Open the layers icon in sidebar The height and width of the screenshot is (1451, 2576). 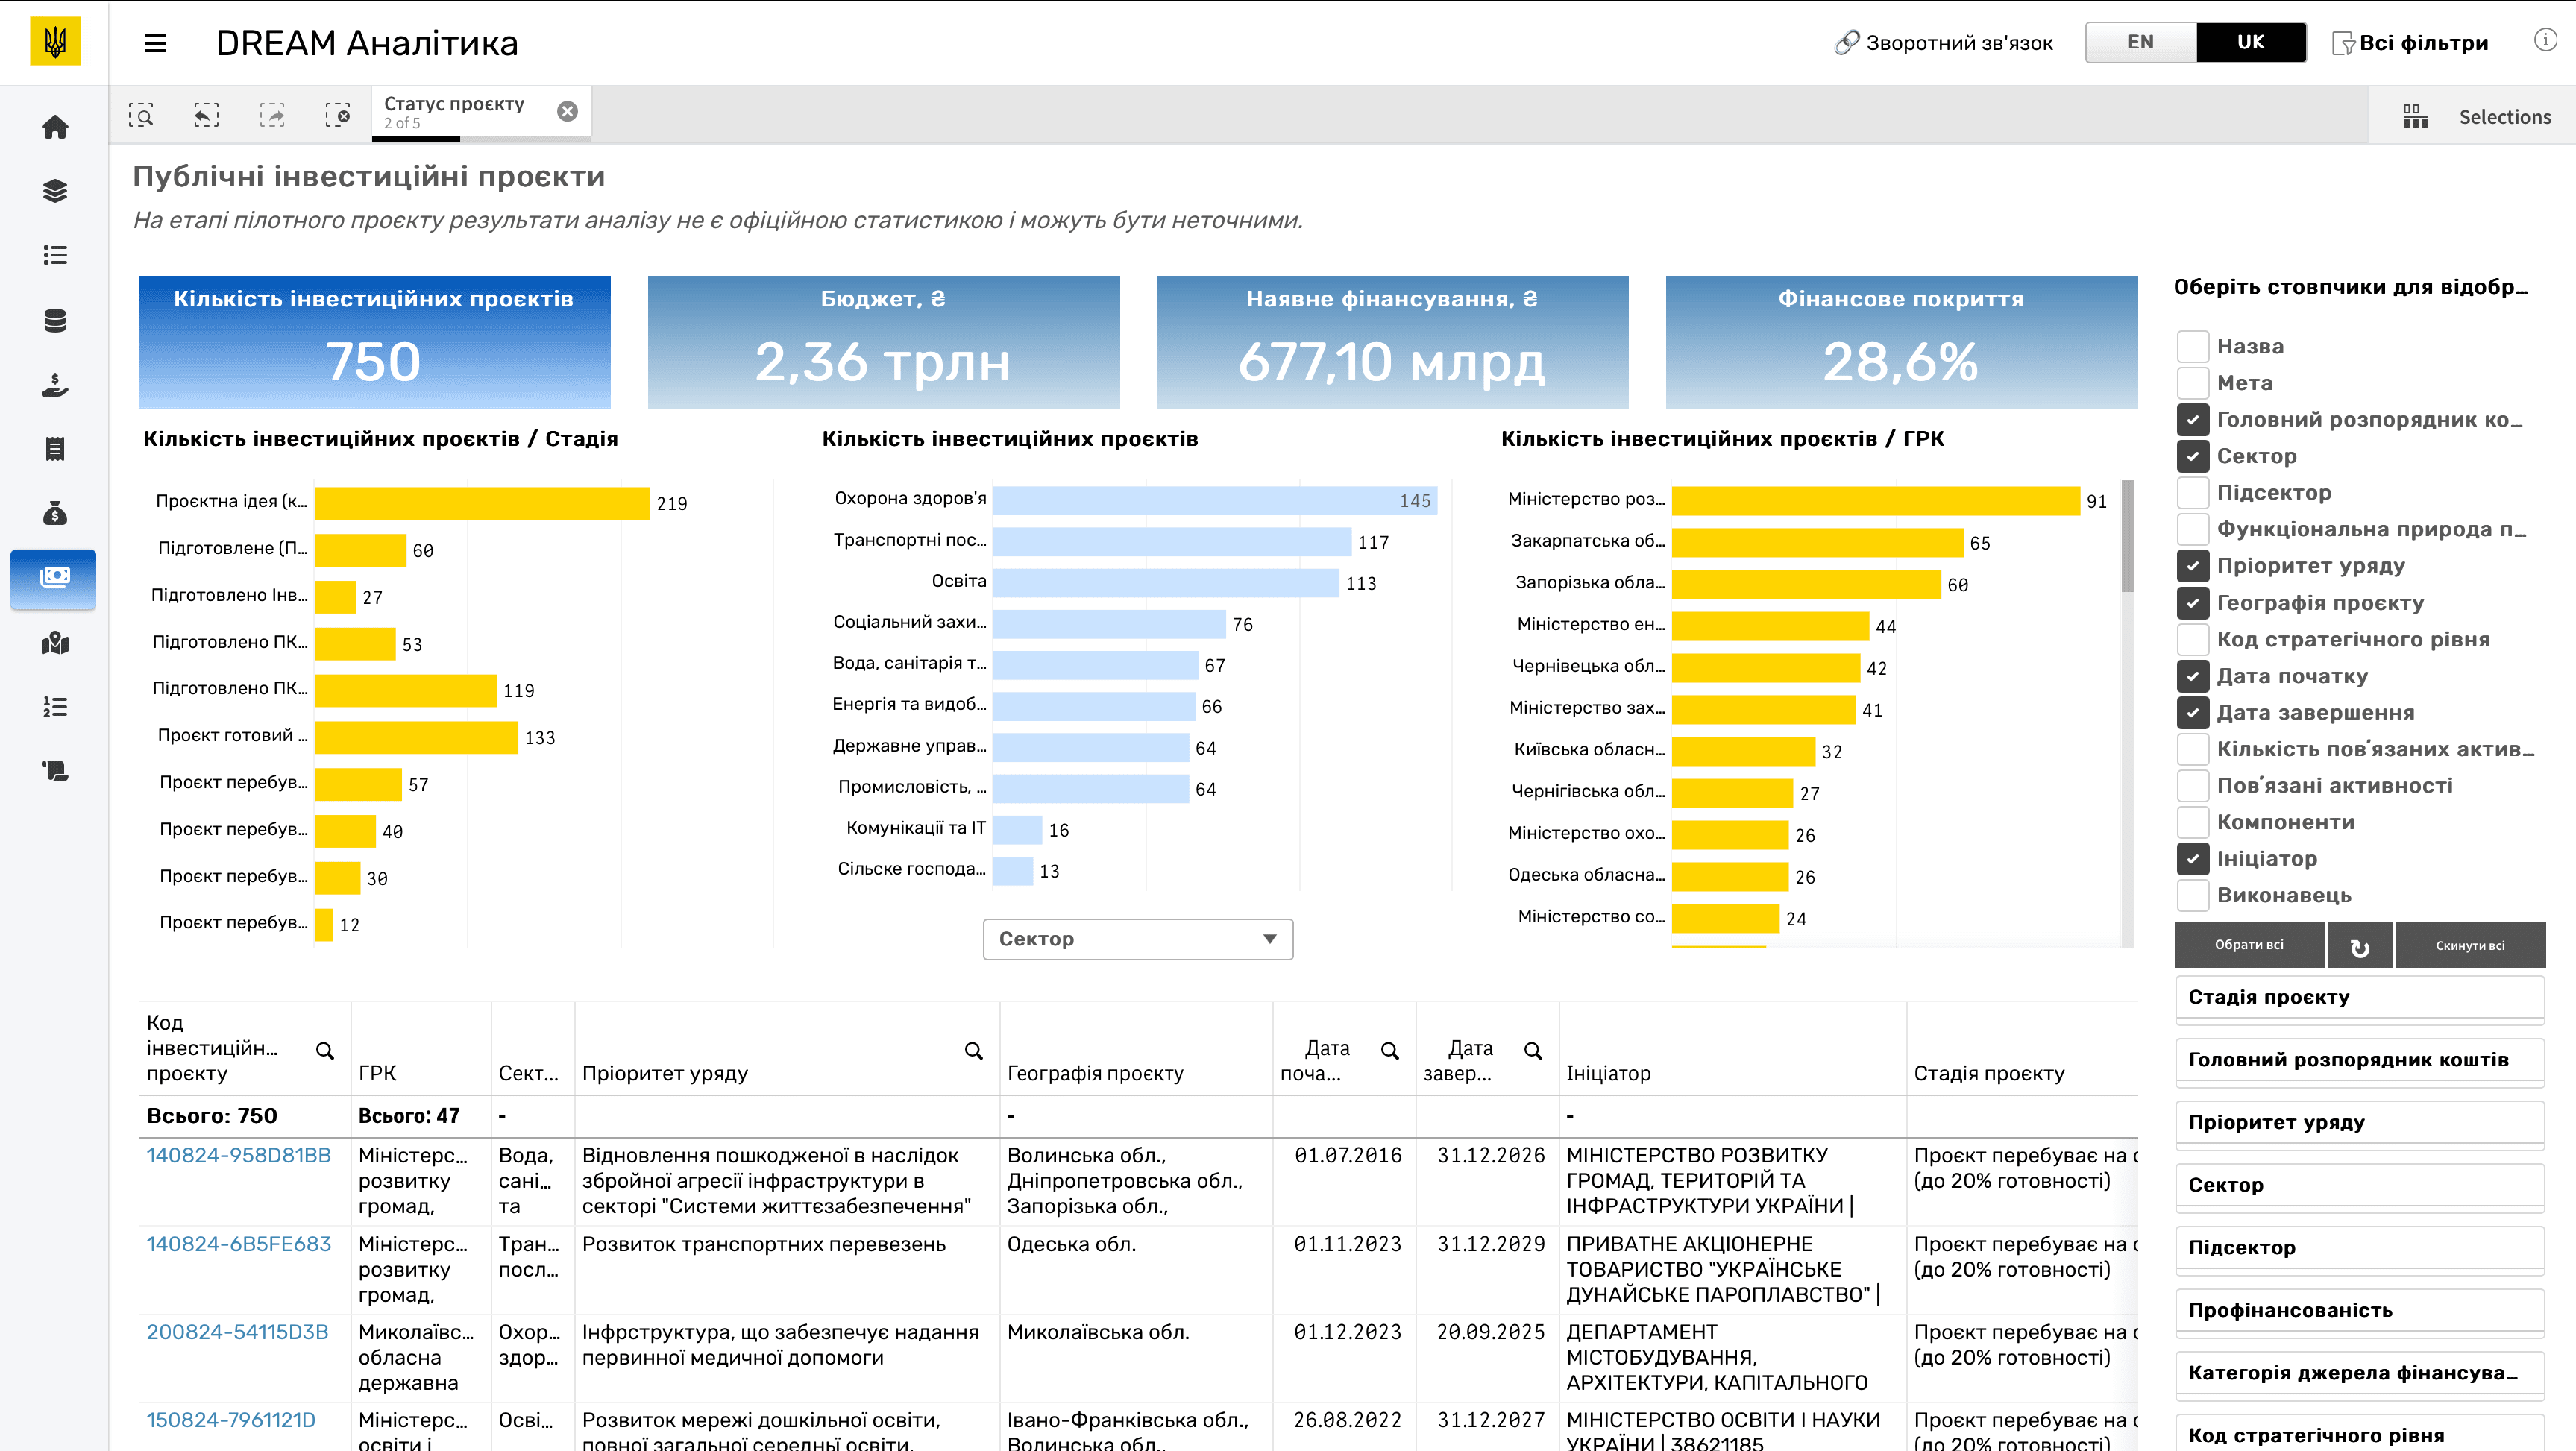(x=55, y=191)
